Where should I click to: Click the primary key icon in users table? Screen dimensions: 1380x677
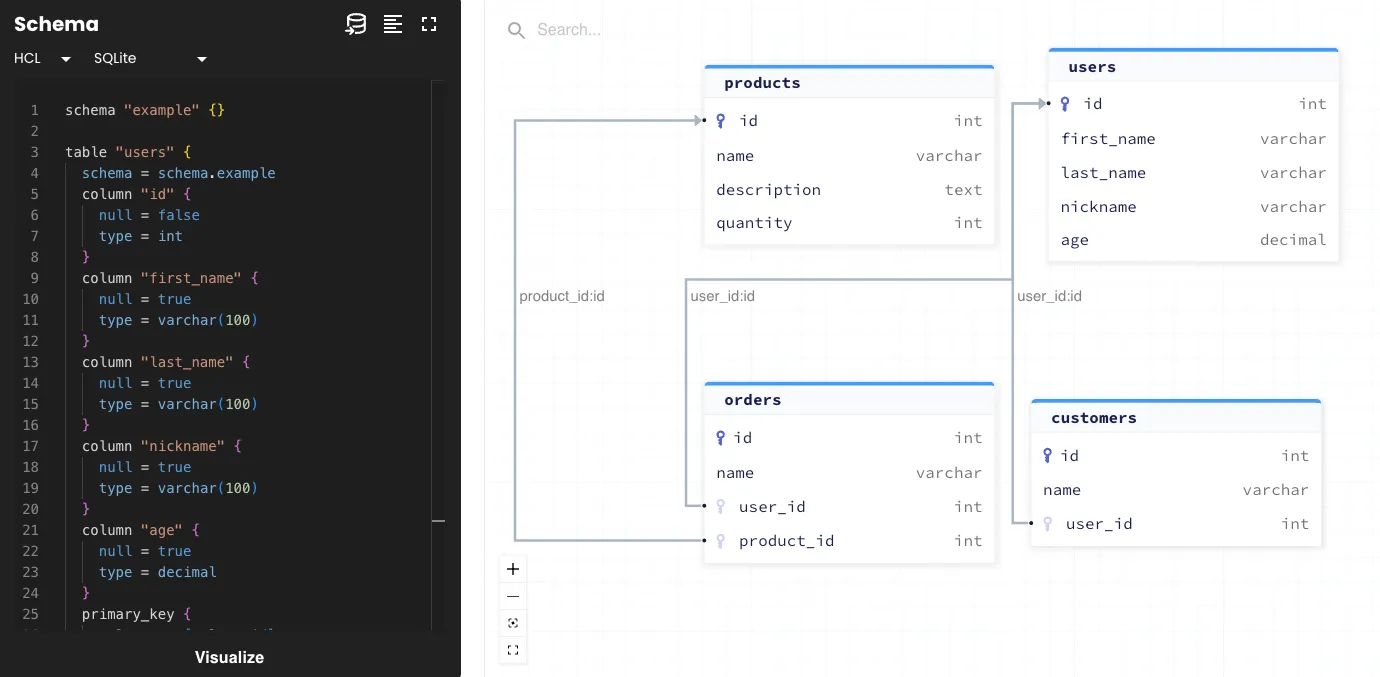point(1065,104)
